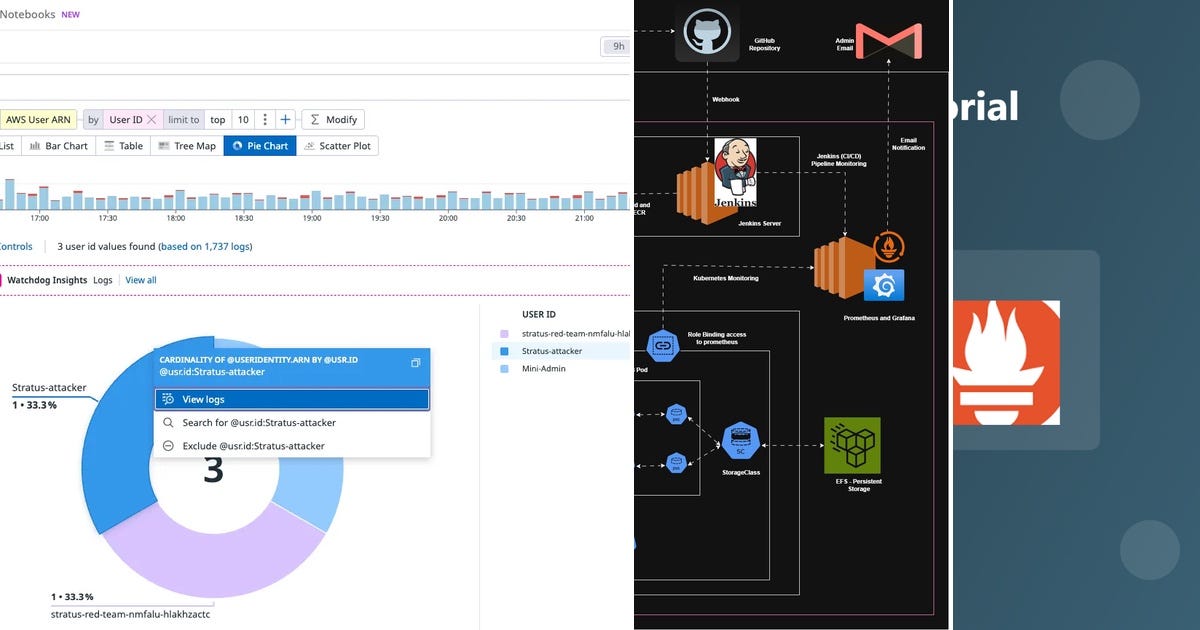1200x630 pixels.
Task: Click the copy icon in the cardinality popup
Action: coord(416,363)
